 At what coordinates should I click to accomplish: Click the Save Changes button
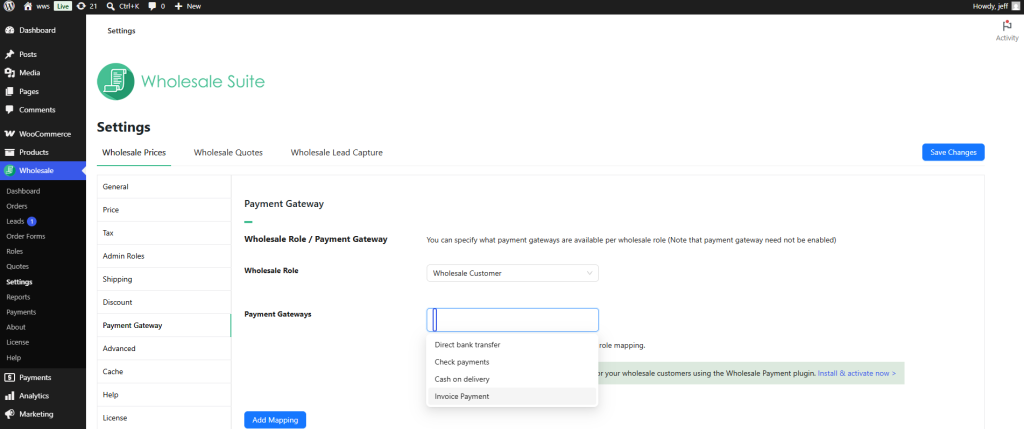pos(953,152)
